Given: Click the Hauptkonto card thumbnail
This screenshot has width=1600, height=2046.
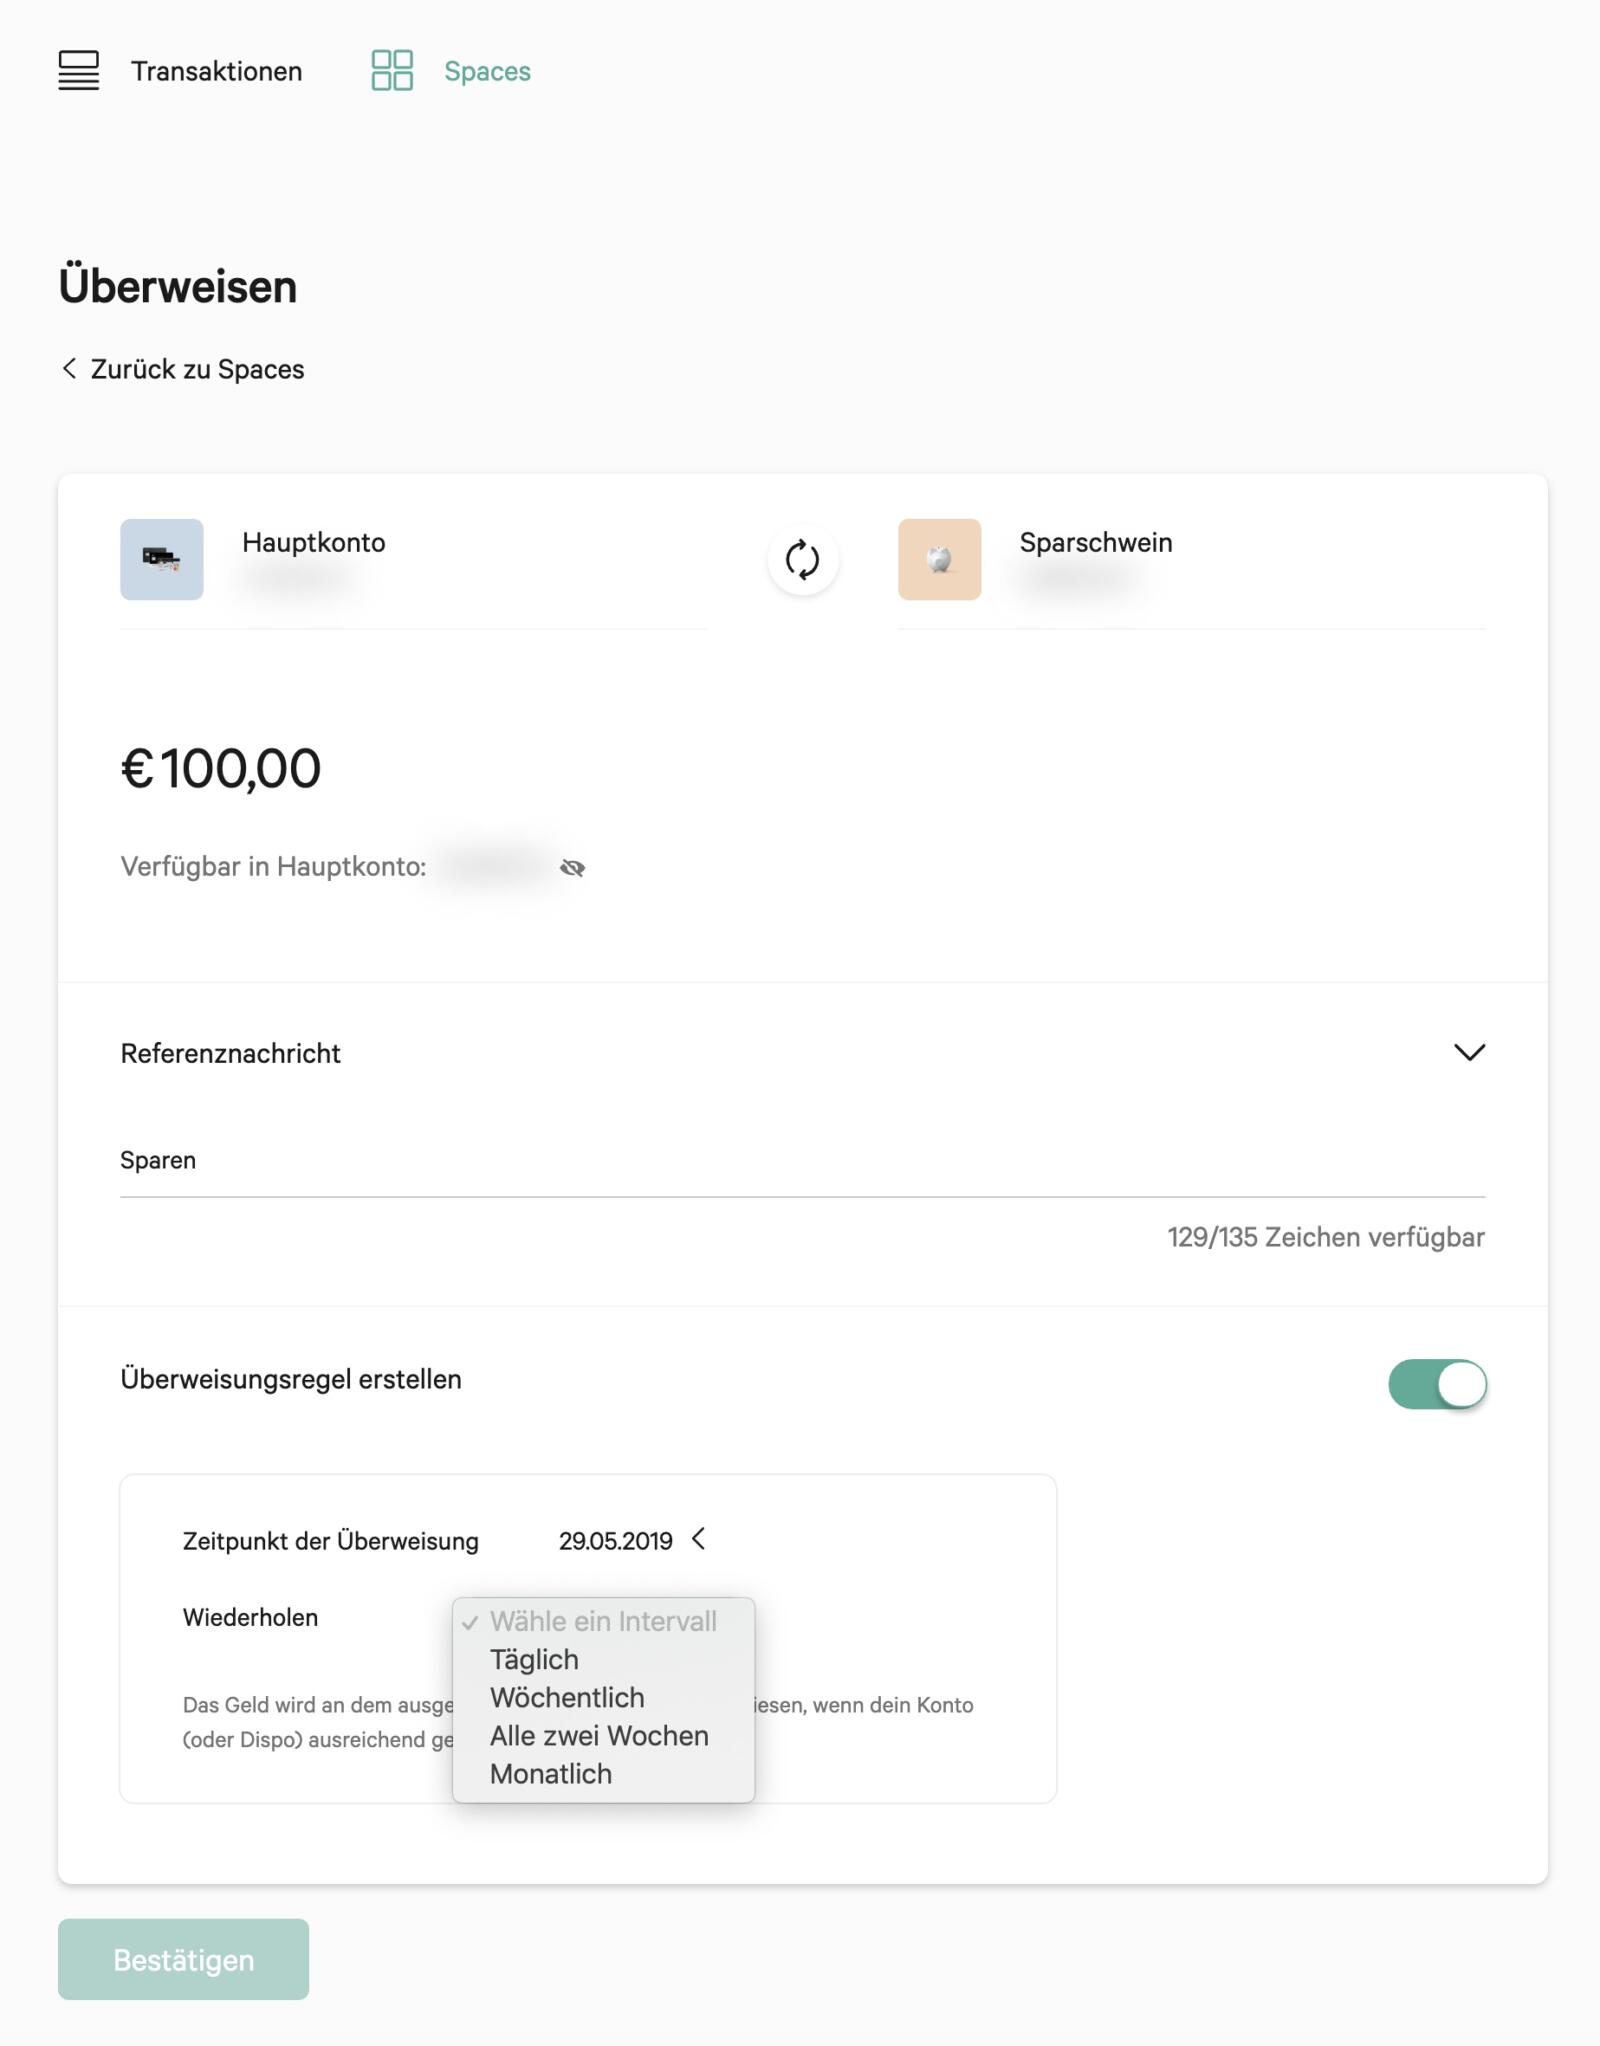Looking at the screenshot, I should pos(162,560).
